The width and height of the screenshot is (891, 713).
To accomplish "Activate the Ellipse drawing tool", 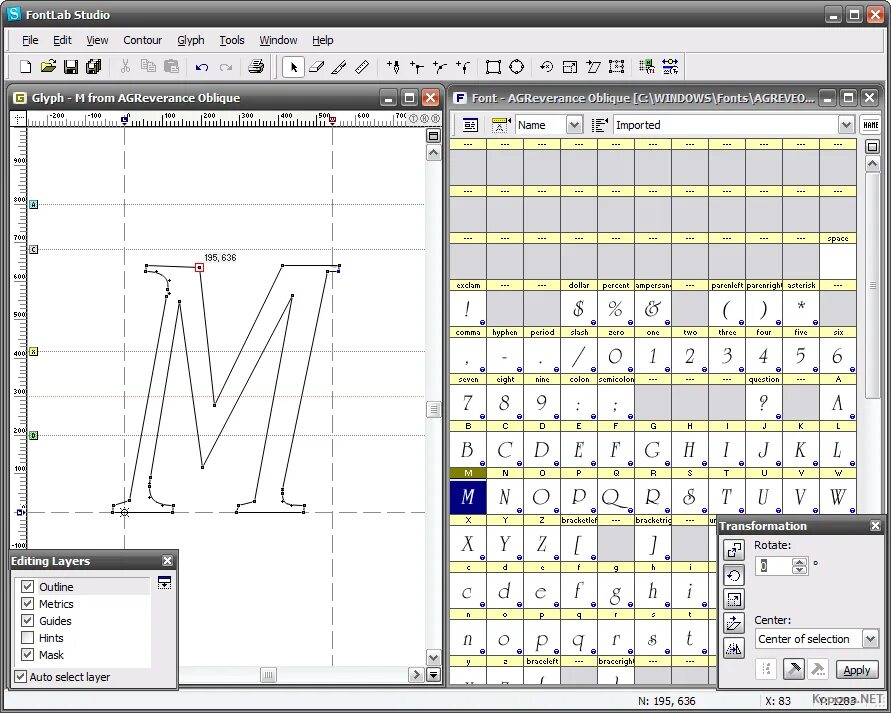I will pyautogui.click(x=517, y=67).
